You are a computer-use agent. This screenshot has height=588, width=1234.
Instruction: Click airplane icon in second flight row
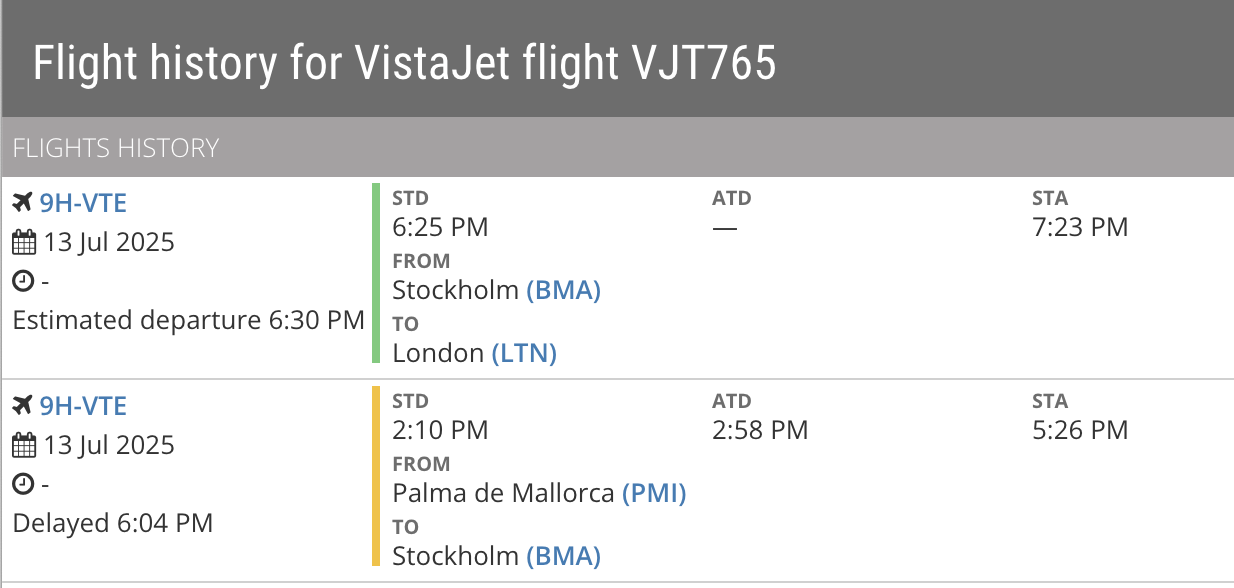22,406
